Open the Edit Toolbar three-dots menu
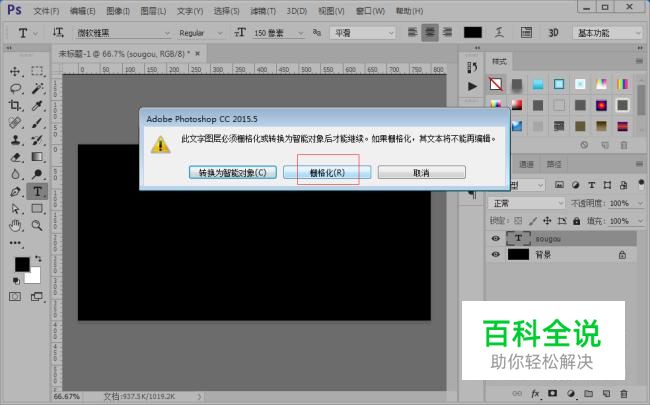 click(x=15, y=243)
